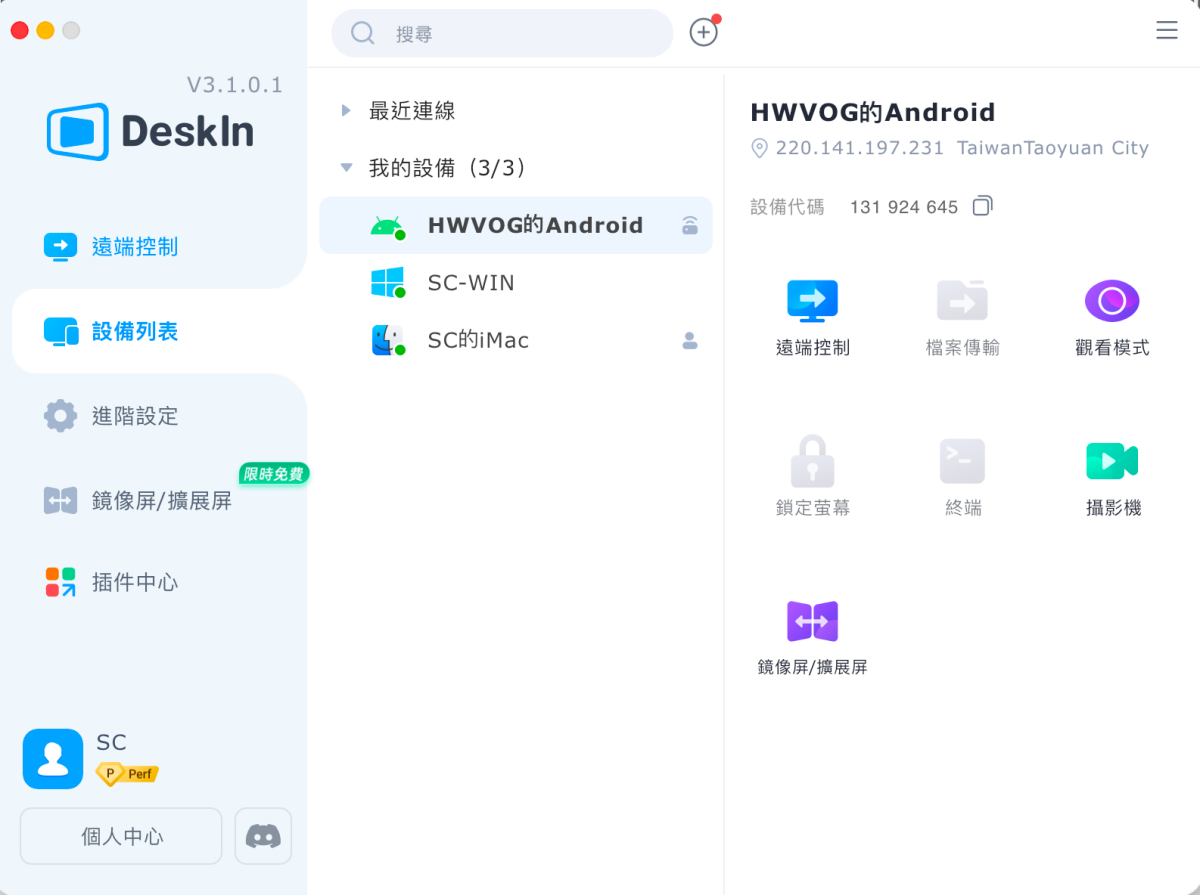Click the SC user avatar
The width and height of the screenshot is (1200, 895).
click(53, 759)
